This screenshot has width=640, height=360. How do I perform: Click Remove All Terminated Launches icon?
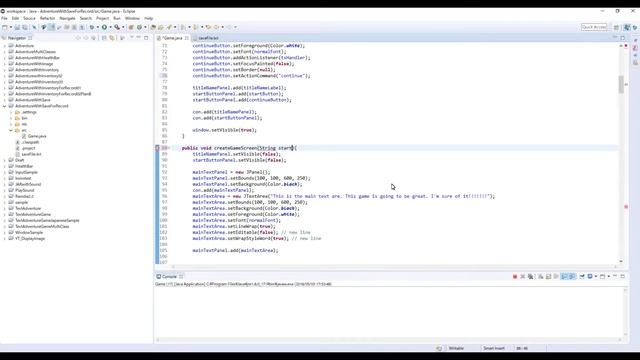pyautogui.click(x=531, y=276)
